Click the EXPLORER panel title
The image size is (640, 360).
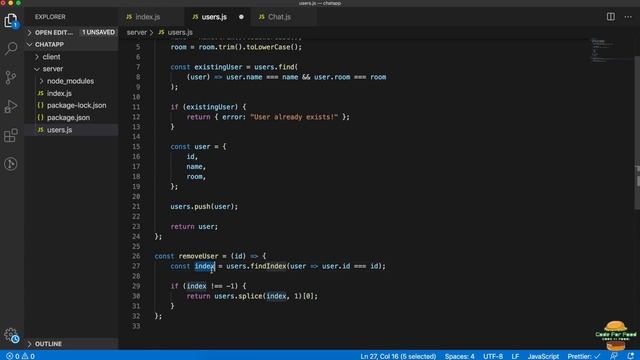[x=50, y=17]
